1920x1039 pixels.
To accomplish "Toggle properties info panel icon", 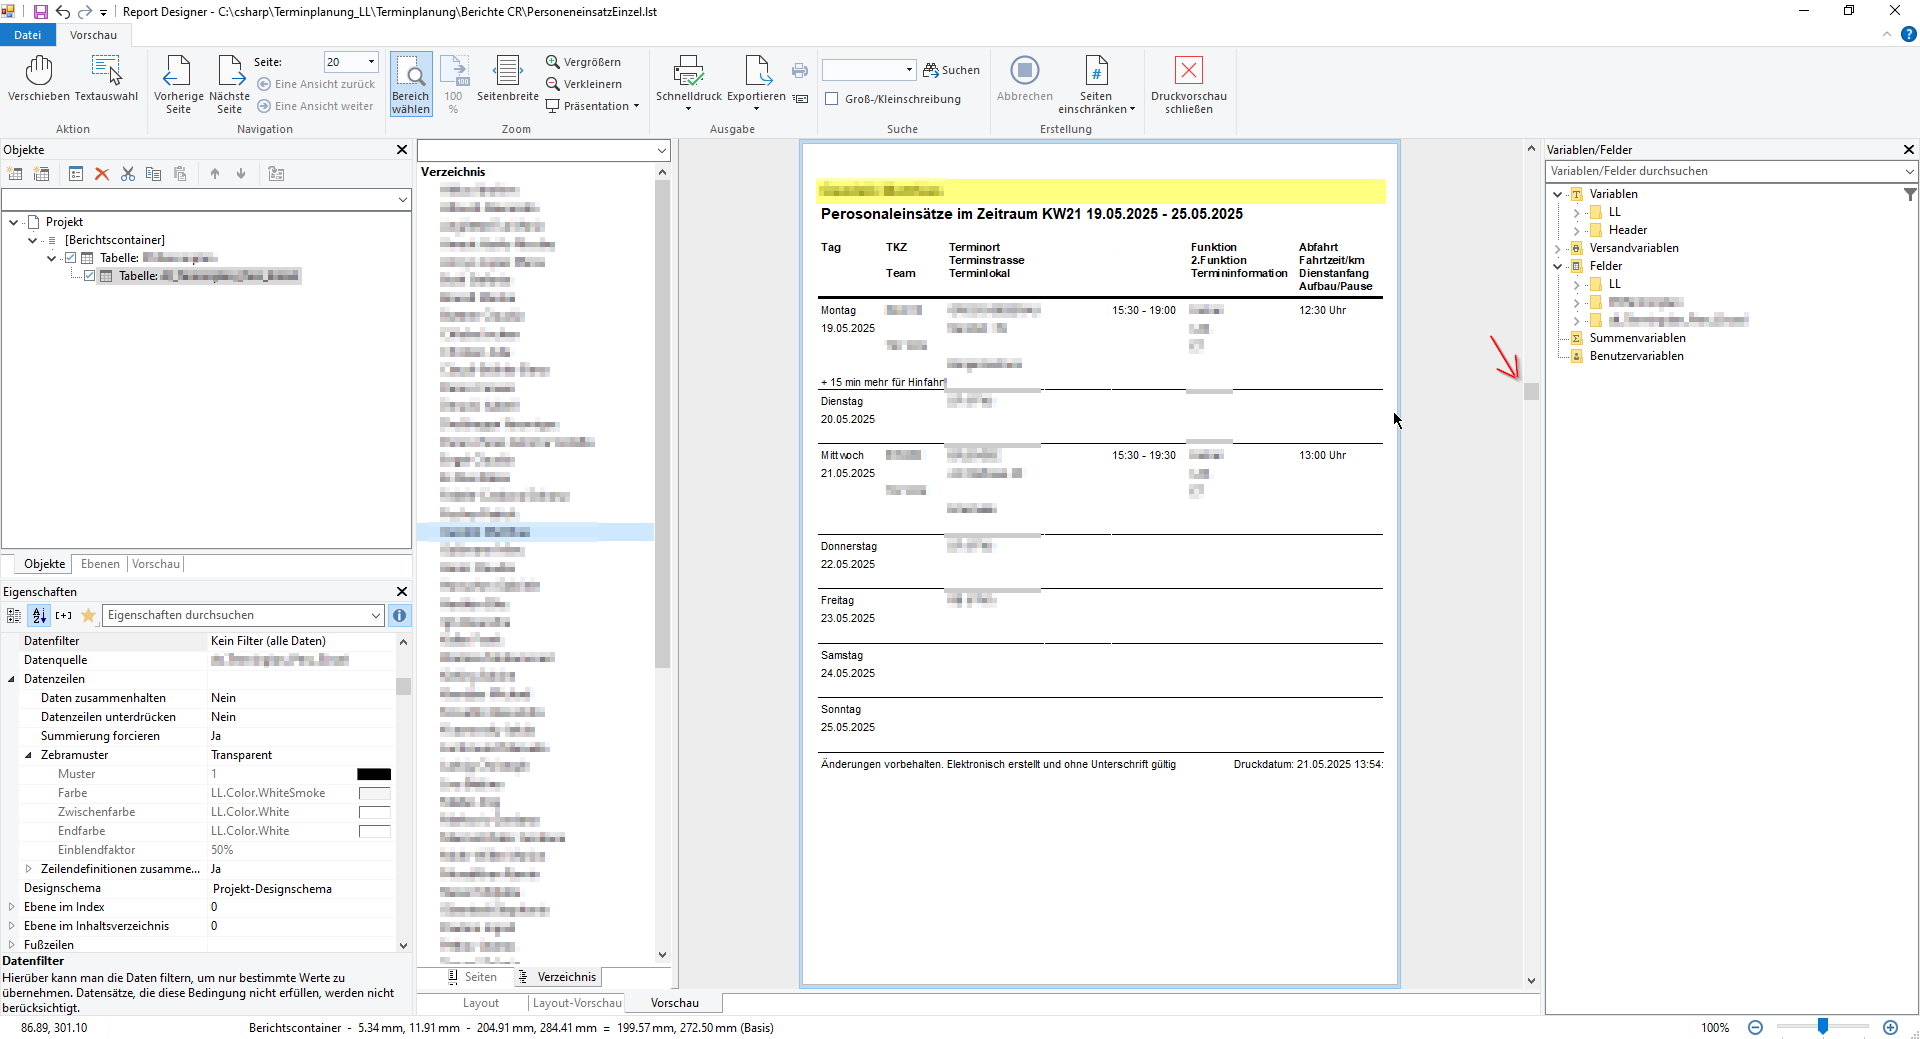I will (x=399, y=615).
